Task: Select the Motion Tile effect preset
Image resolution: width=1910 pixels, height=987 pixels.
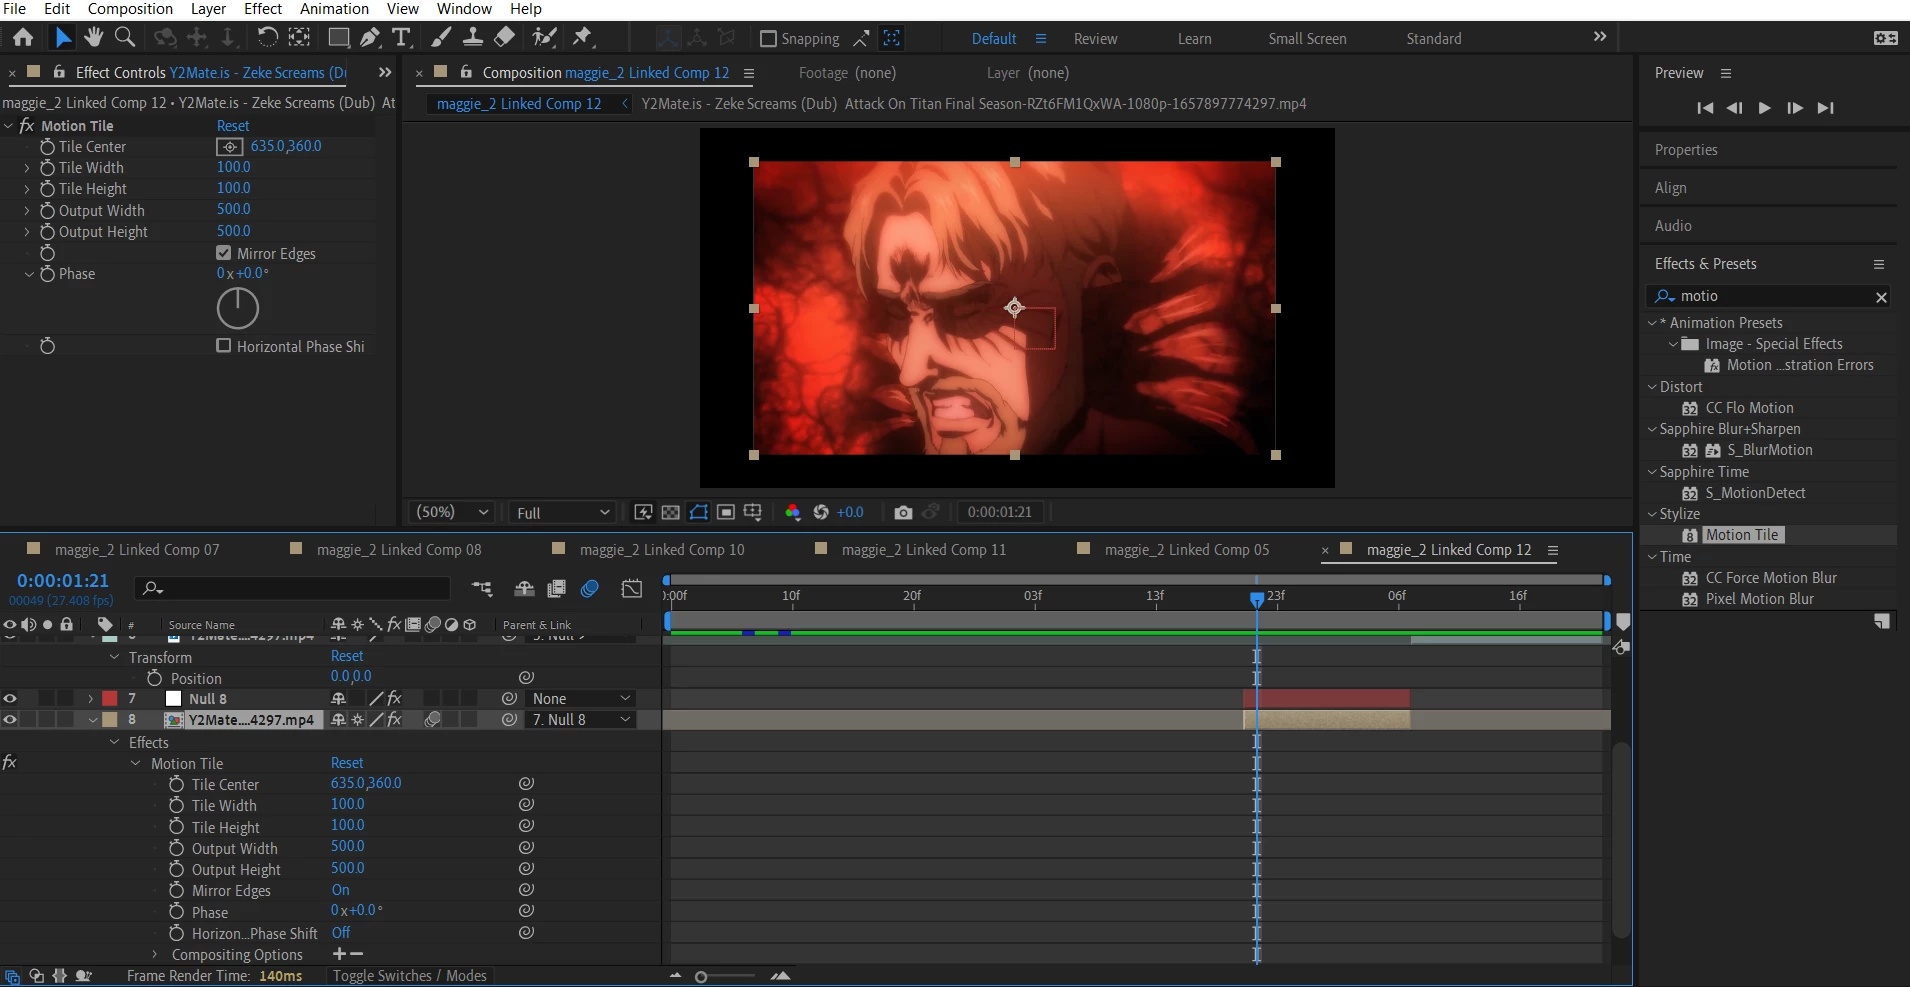Action: point(1742,535)
